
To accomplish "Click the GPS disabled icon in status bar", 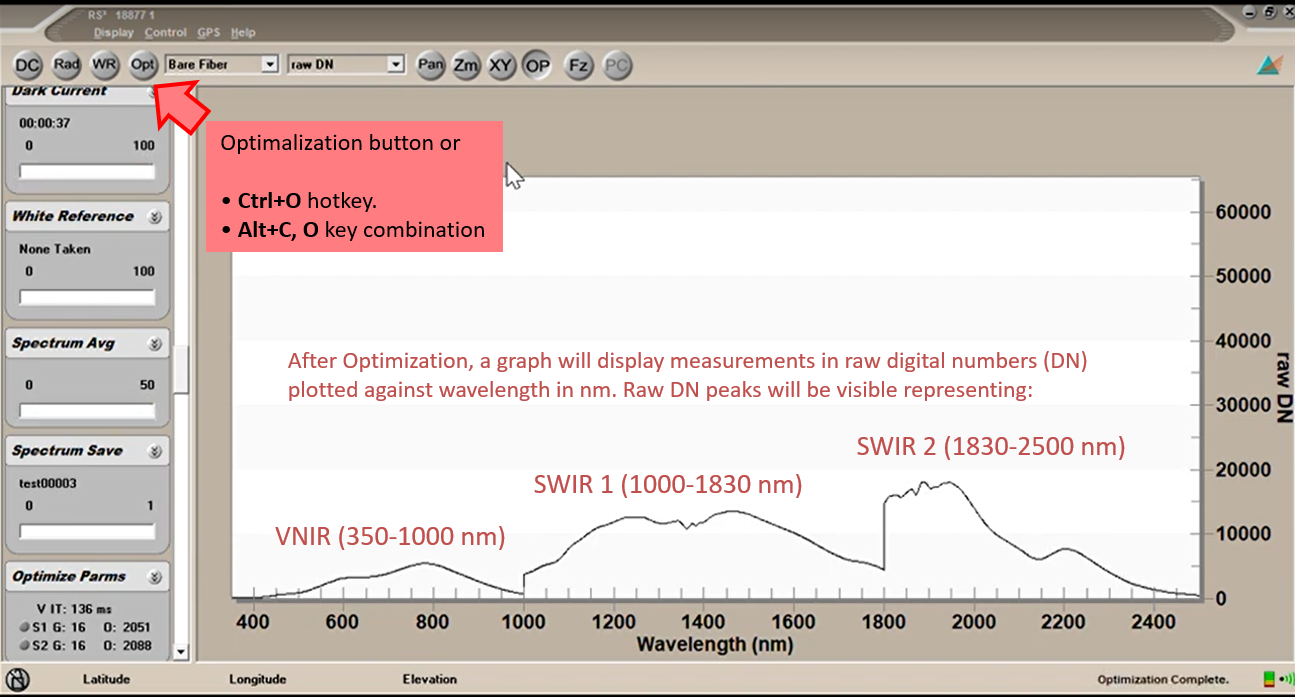I will tap(18, 680).
